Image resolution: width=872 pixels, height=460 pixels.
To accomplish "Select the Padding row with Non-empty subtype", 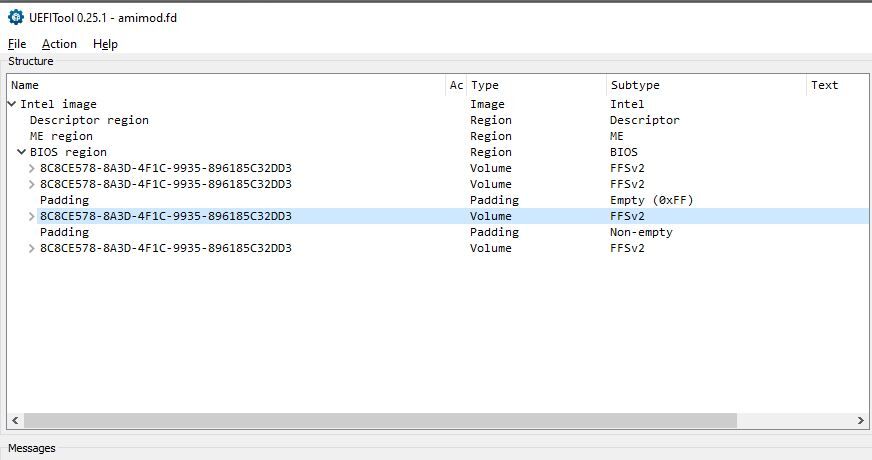I will [438, 232].
